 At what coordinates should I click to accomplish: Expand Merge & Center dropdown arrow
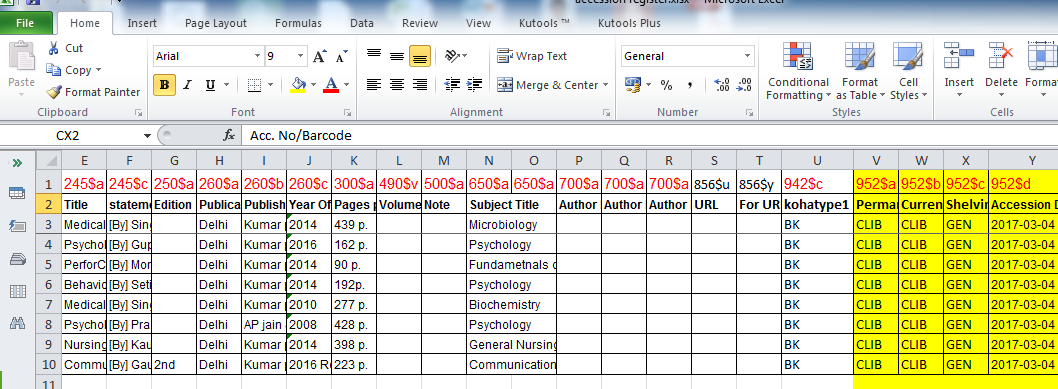pos(605,85)
